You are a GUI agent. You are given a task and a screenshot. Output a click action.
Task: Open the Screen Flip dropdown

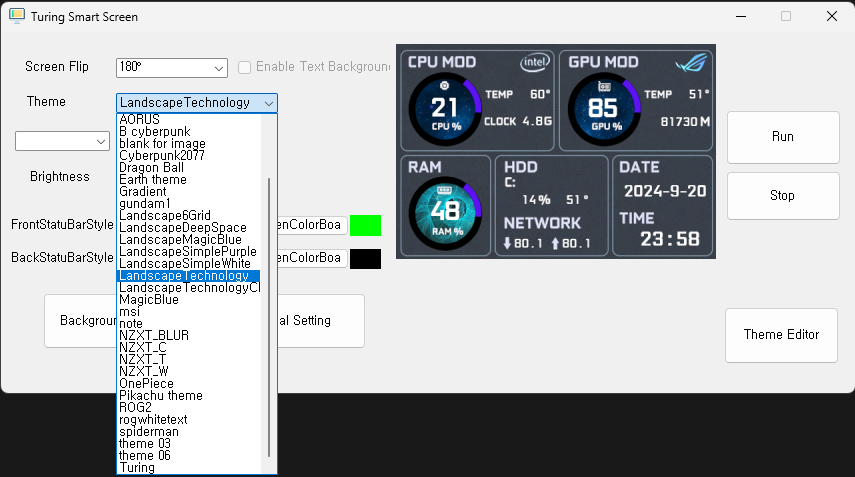(171, 68)
